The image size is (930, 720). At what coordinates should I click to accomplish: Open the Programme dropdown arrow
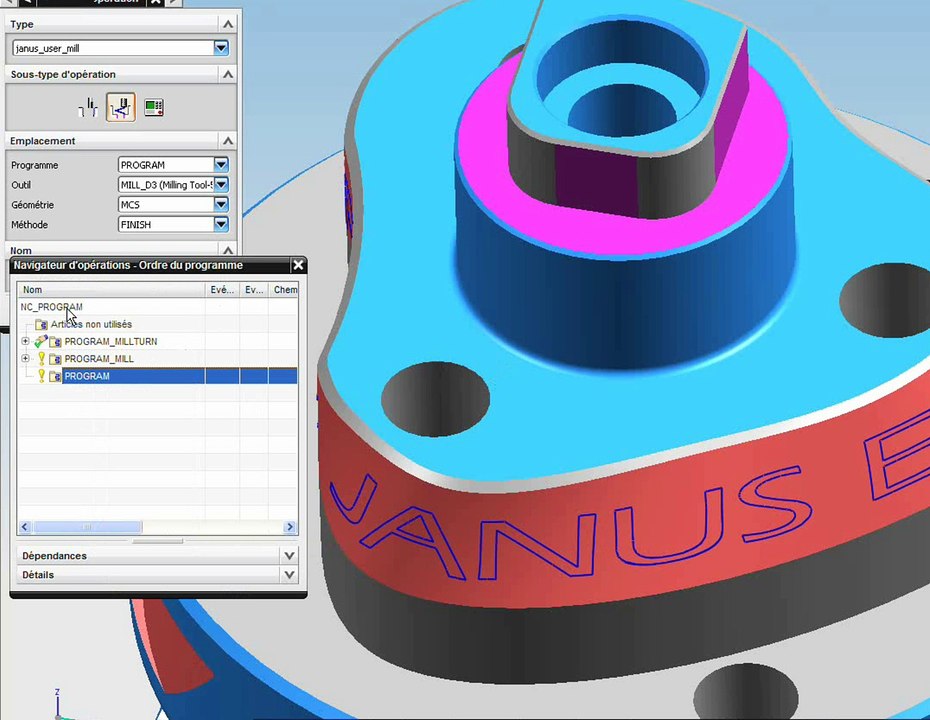click(x=221, y=165)
